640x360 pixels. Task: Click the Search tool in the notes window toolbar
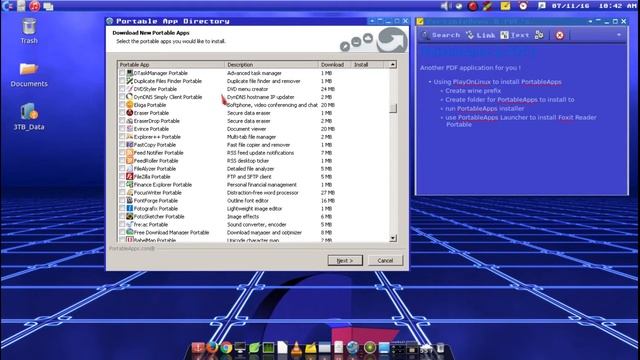441,35
